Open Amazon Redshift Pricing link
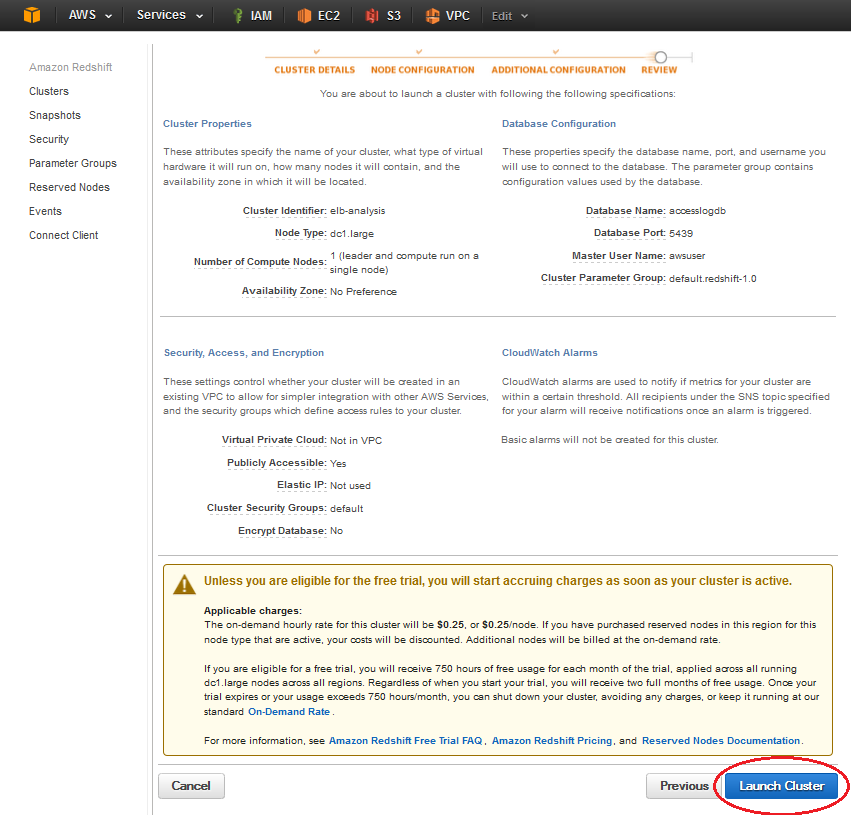Viewport: 851px width, 815px height. [552, 741]
